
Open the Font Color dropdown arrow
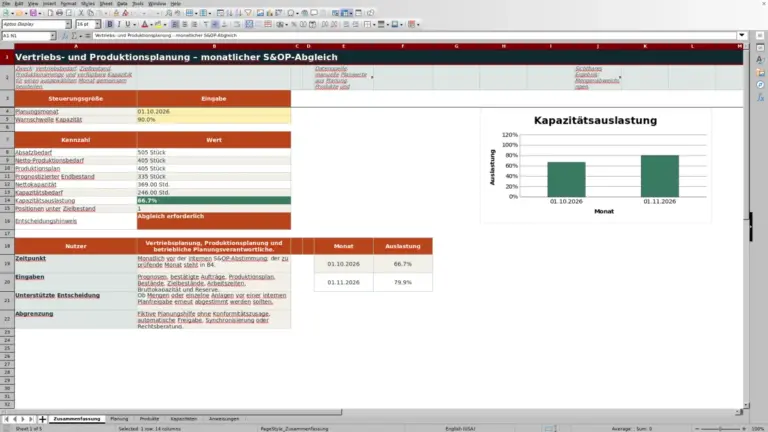[x=151, y=24]
